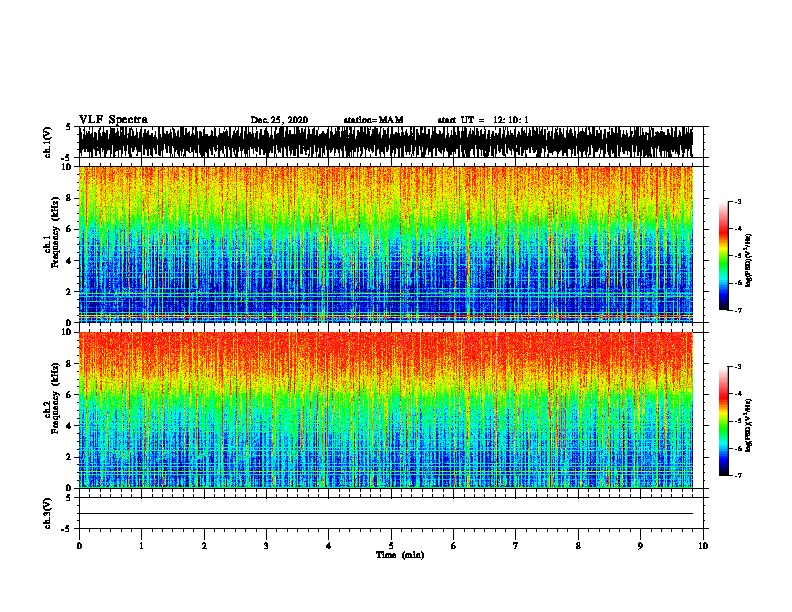Click inside the ch.2 spectrogram plot
Screen dimensions: 792x612
pyautogui.click(x=385, y=410)
